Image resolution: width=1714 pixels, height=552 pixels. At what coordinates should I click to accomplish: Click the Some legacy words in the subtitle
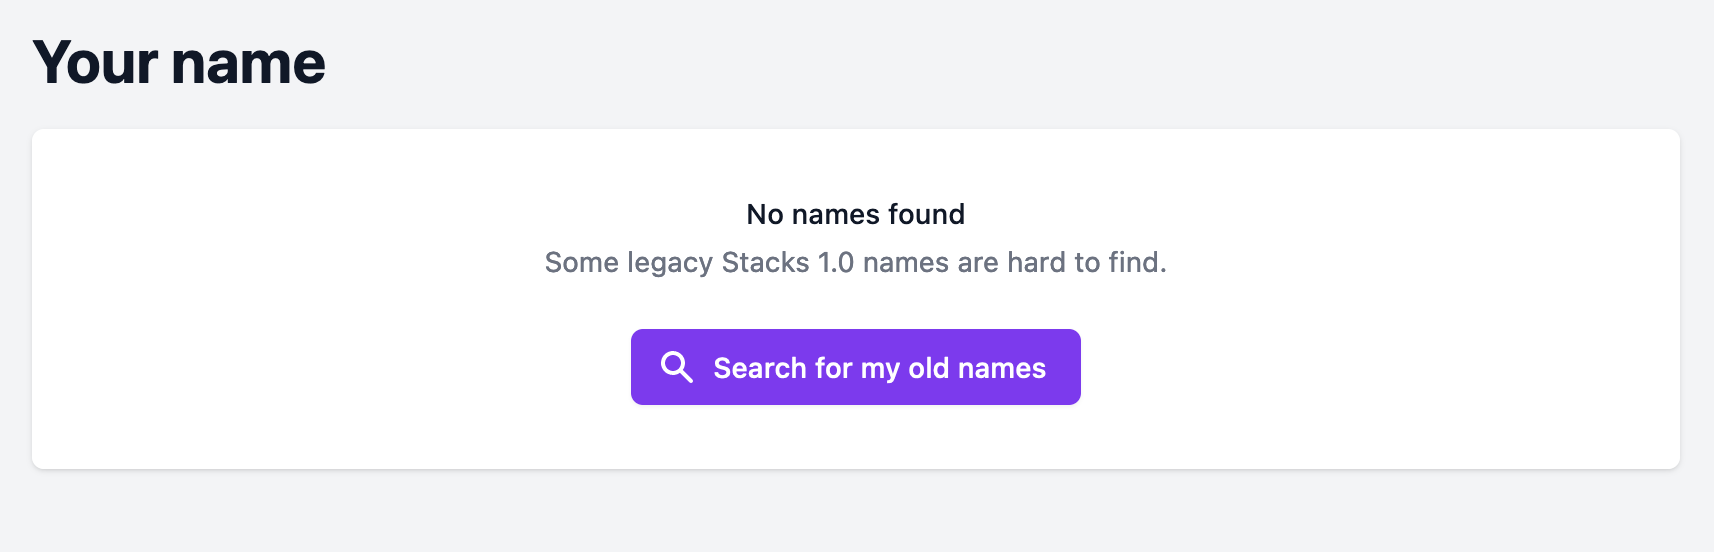(629, 263)
